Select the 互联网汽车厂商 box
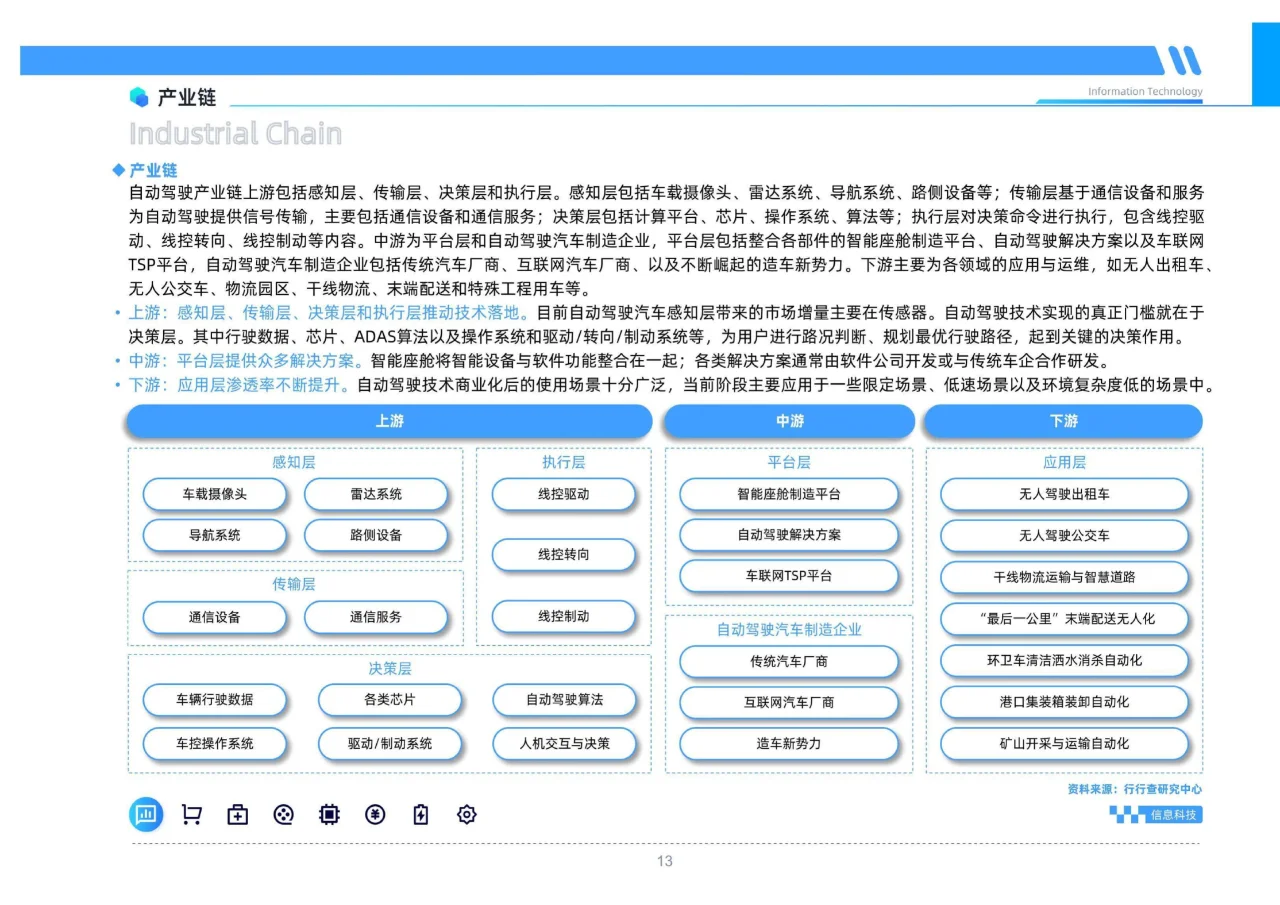The image size is (1280, 905). coord(789,702)
